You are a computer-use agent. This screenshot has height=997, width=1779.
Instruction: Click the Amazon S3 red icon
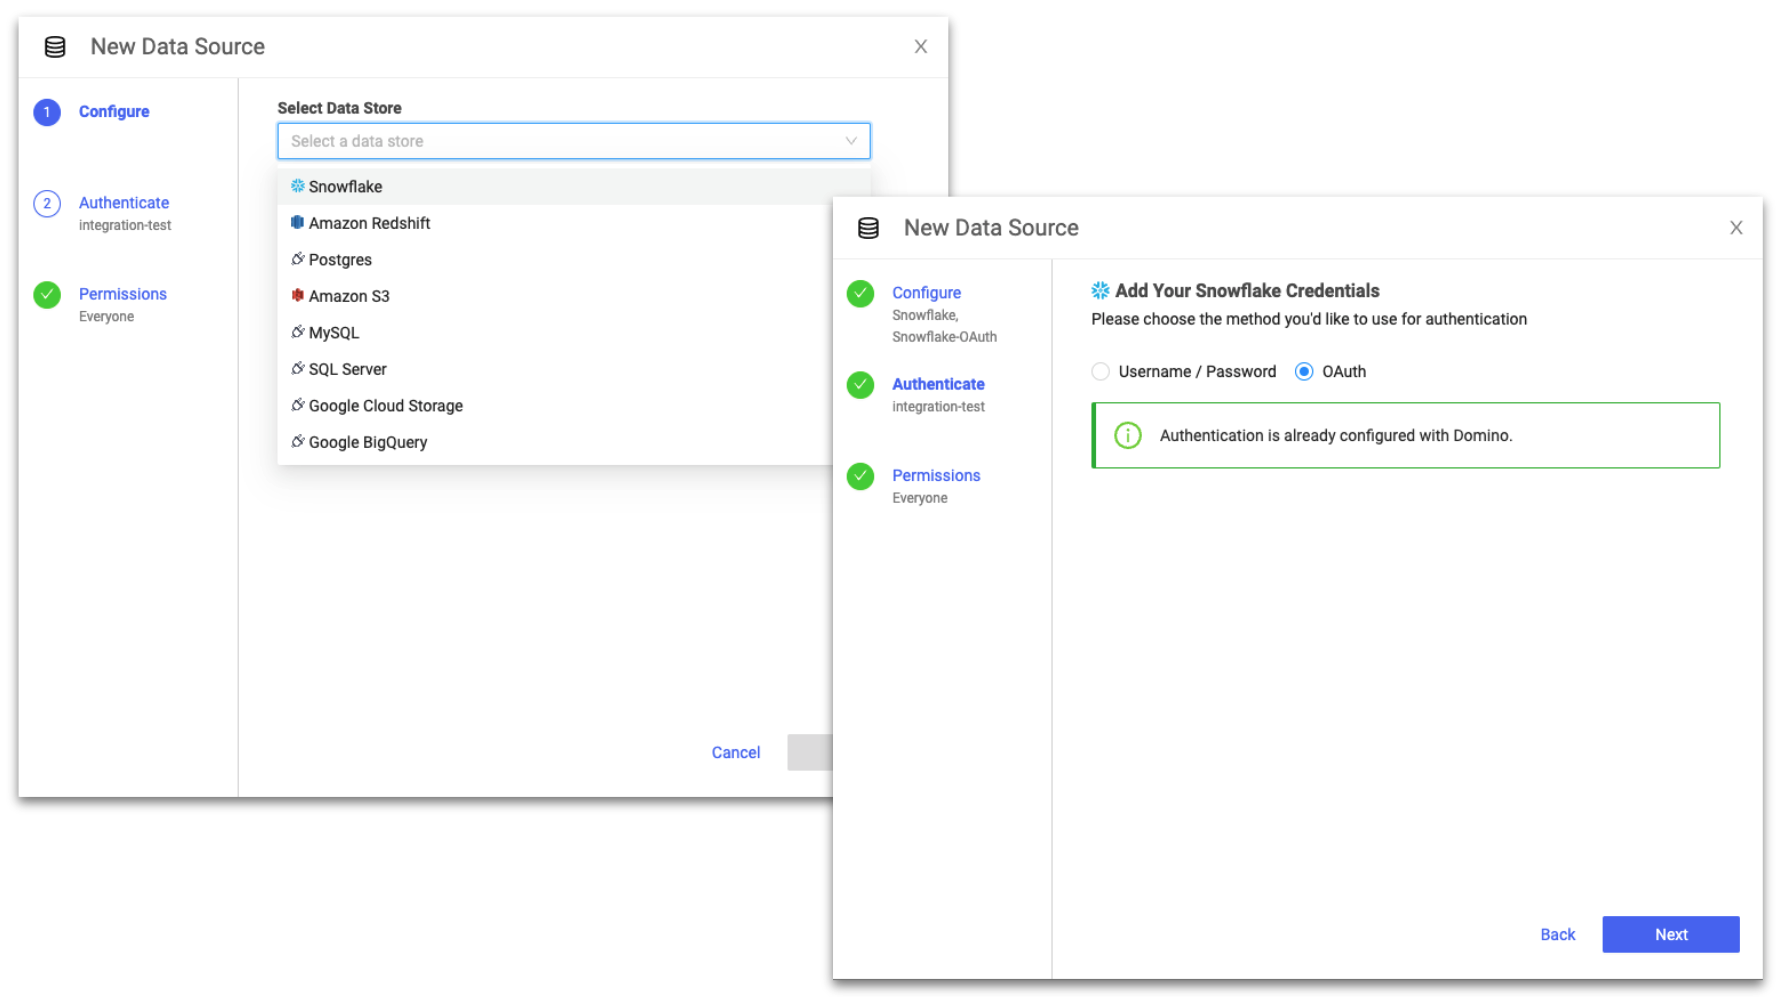click(297, 296)
